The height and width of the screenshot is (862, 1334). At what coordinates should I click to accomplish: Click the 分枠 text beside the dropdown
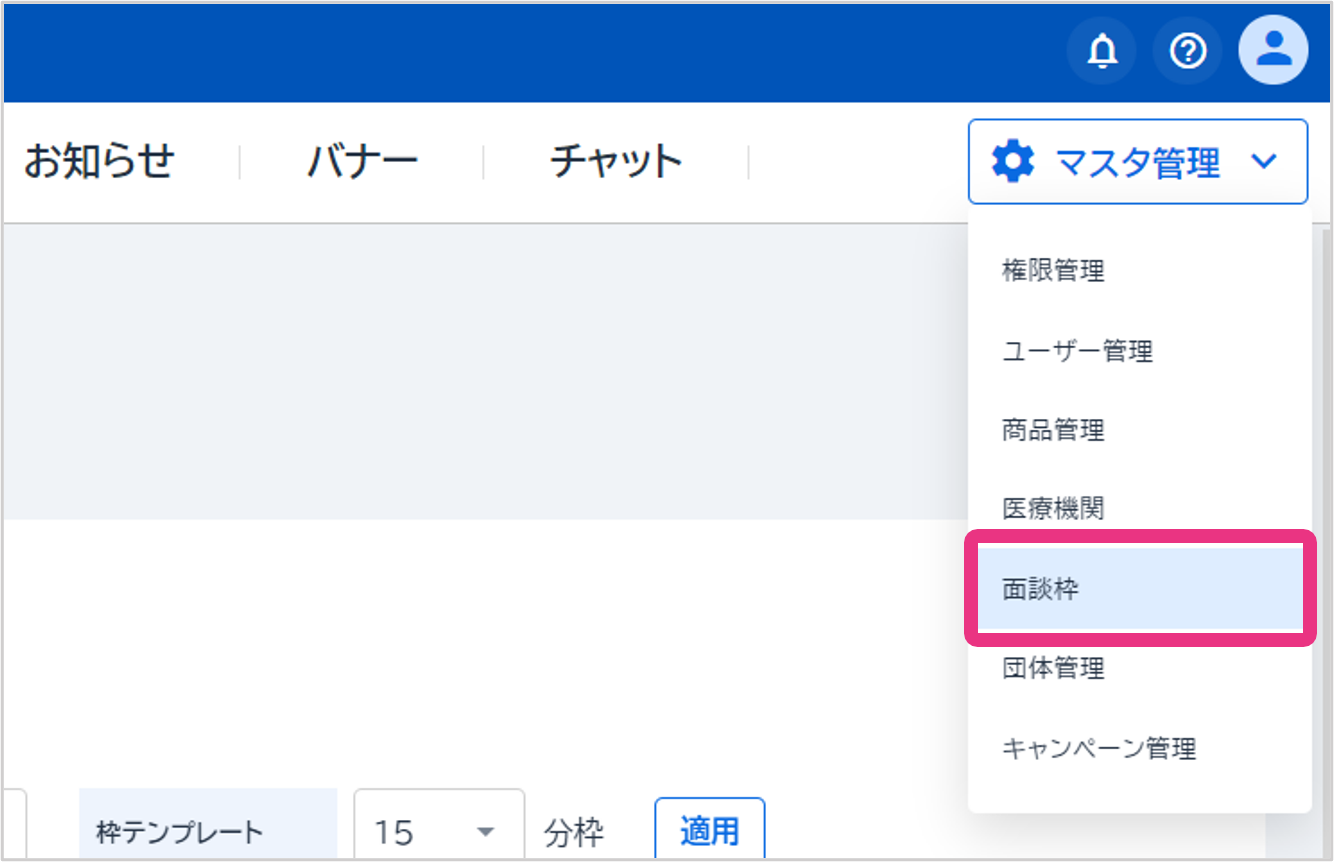point(574,832)
